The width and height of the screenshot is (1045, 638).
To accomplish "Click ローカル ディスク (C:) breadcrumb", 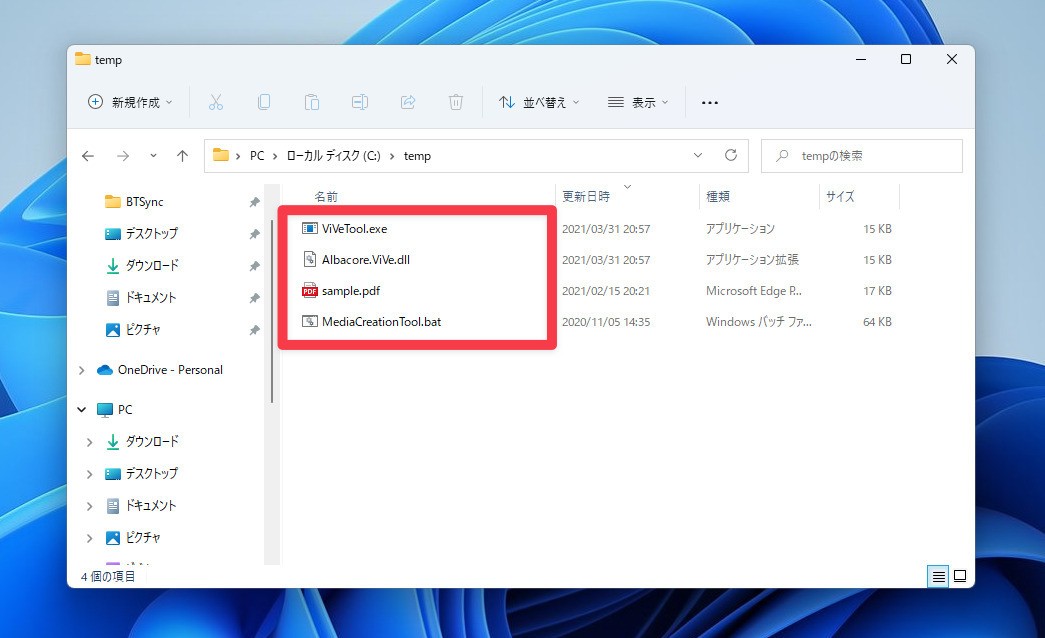I will point(333,156).
